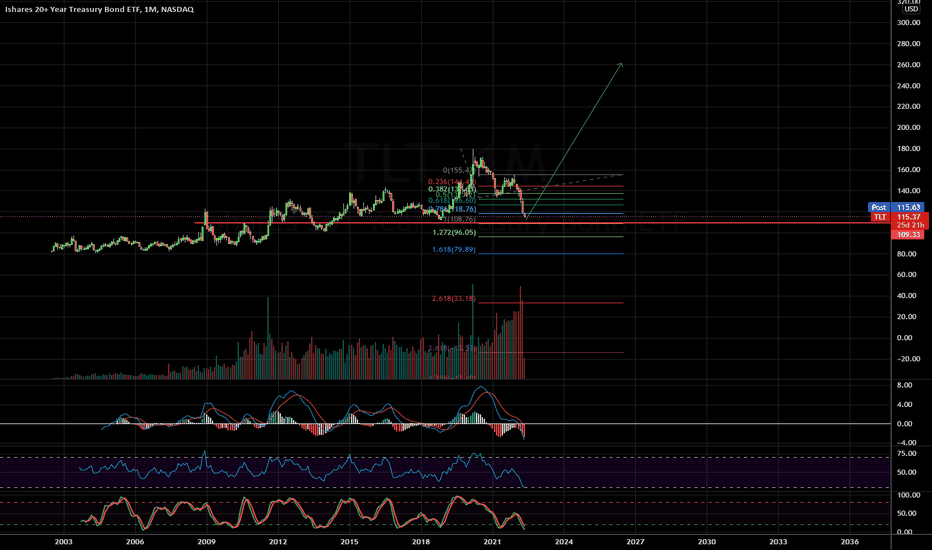
Task: Click the blue Post 115.63 price label
Action: coord(896,208)
